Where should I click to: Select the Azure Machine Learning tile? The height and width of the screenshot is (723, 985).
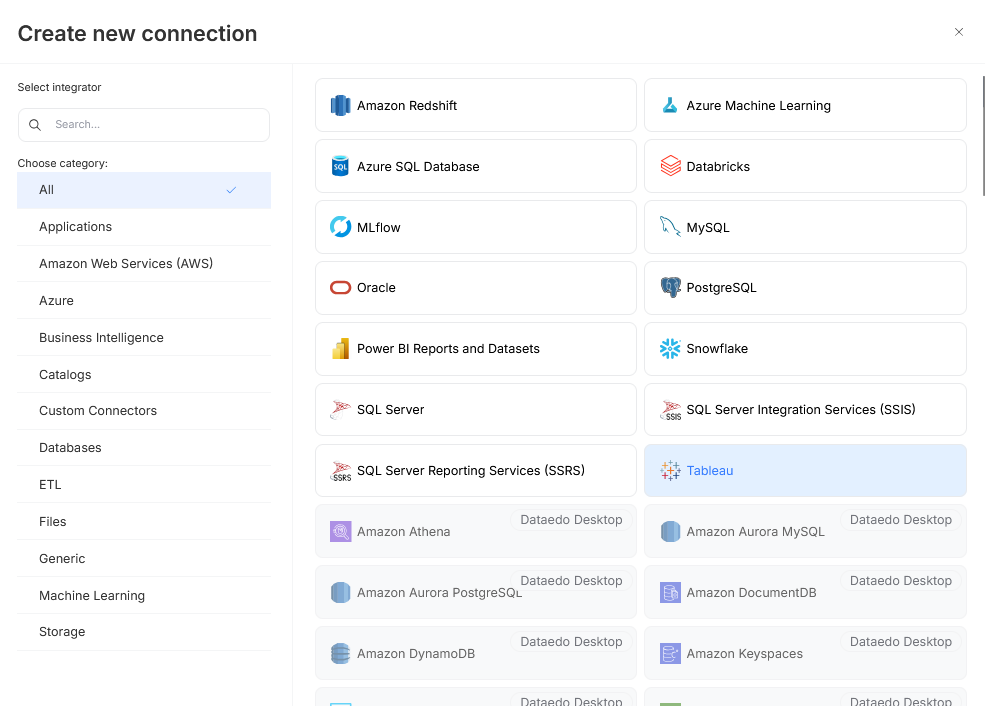[805, 106]
